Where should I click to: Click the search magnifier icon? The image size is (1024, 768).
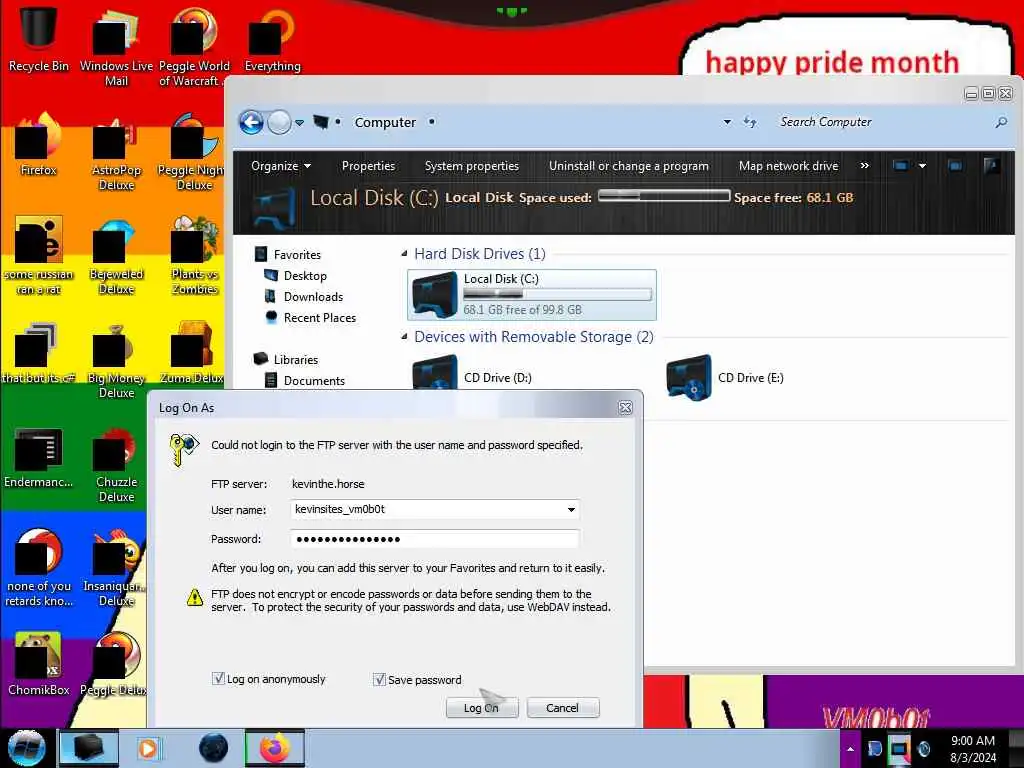[1000, 122]
